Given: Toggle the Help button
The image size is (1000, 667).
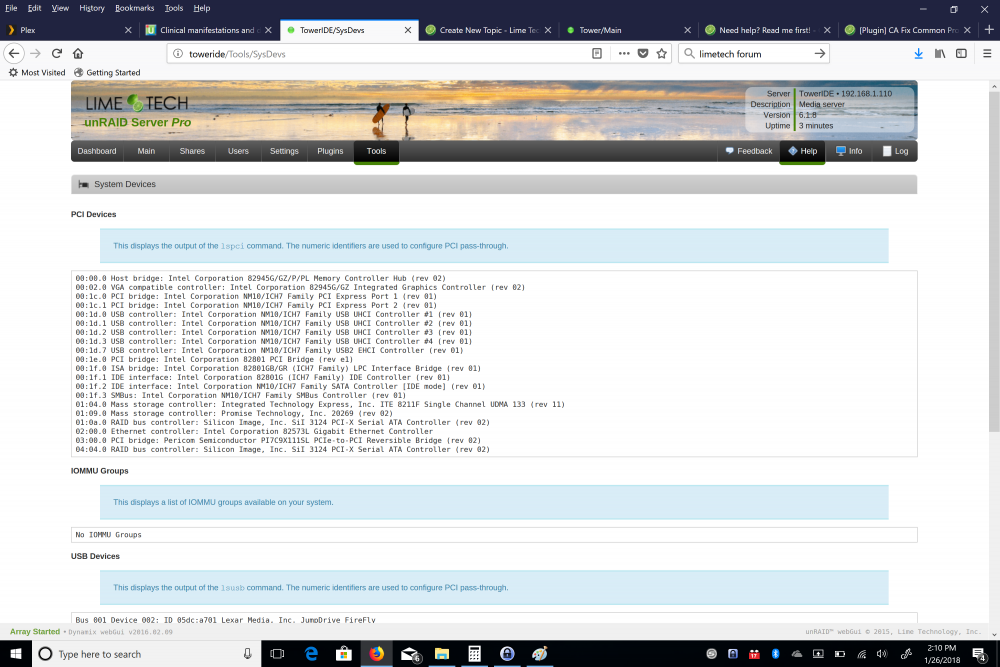Looking at the screenshot, I should click(802, 152).
